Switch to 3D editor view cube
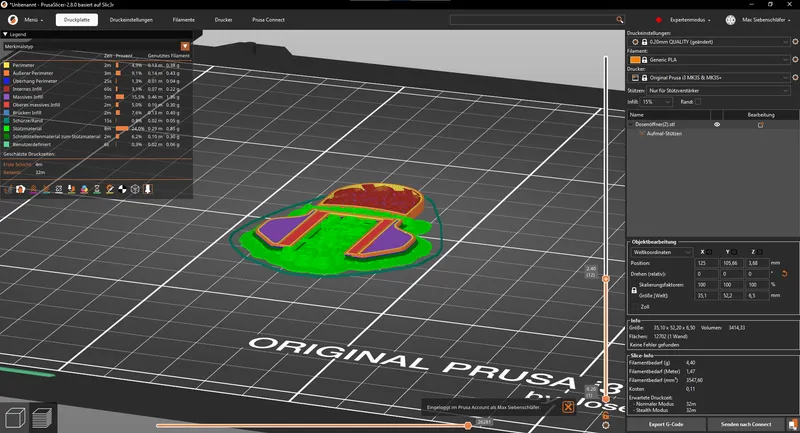Screen dimensions: 800x433 (x=16, y=417)
